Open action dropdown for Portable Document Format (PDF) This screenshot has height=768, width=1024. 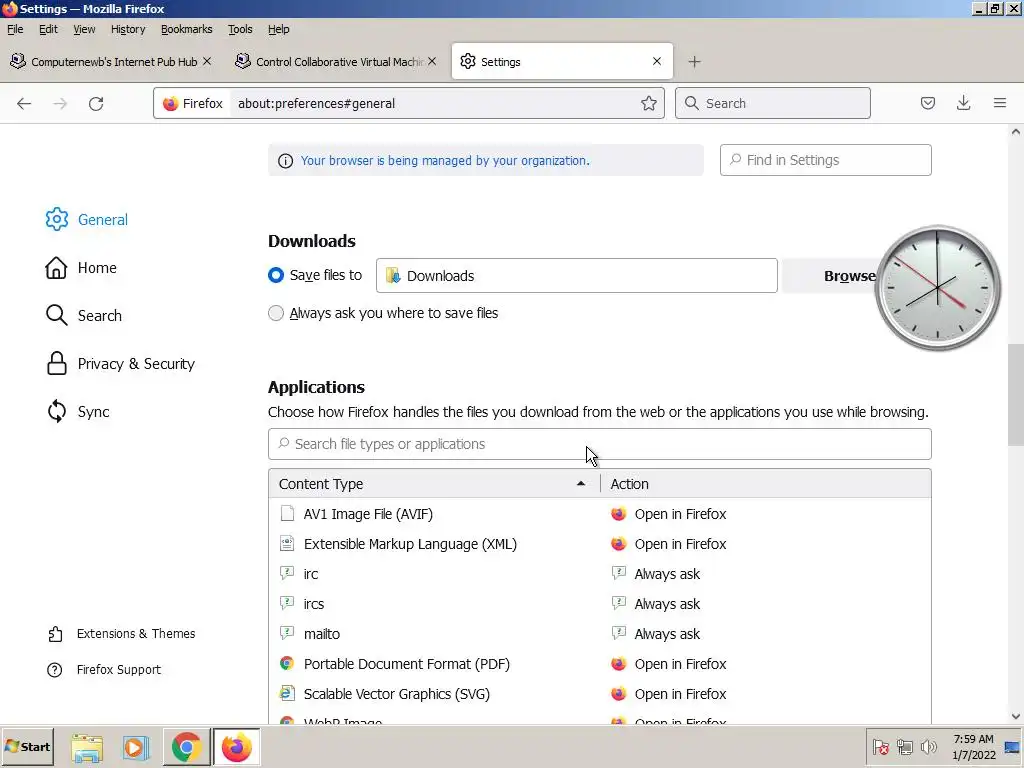pos(767,664)
